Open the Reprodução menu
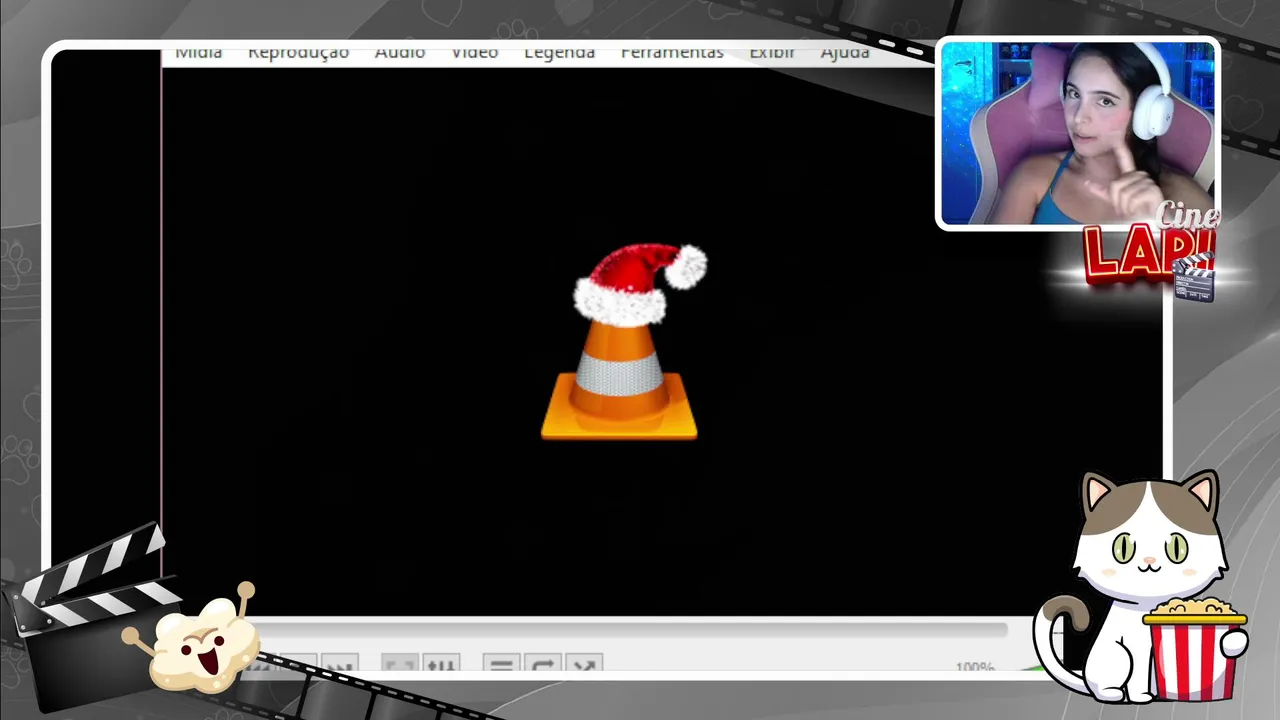 pos(298,53)
